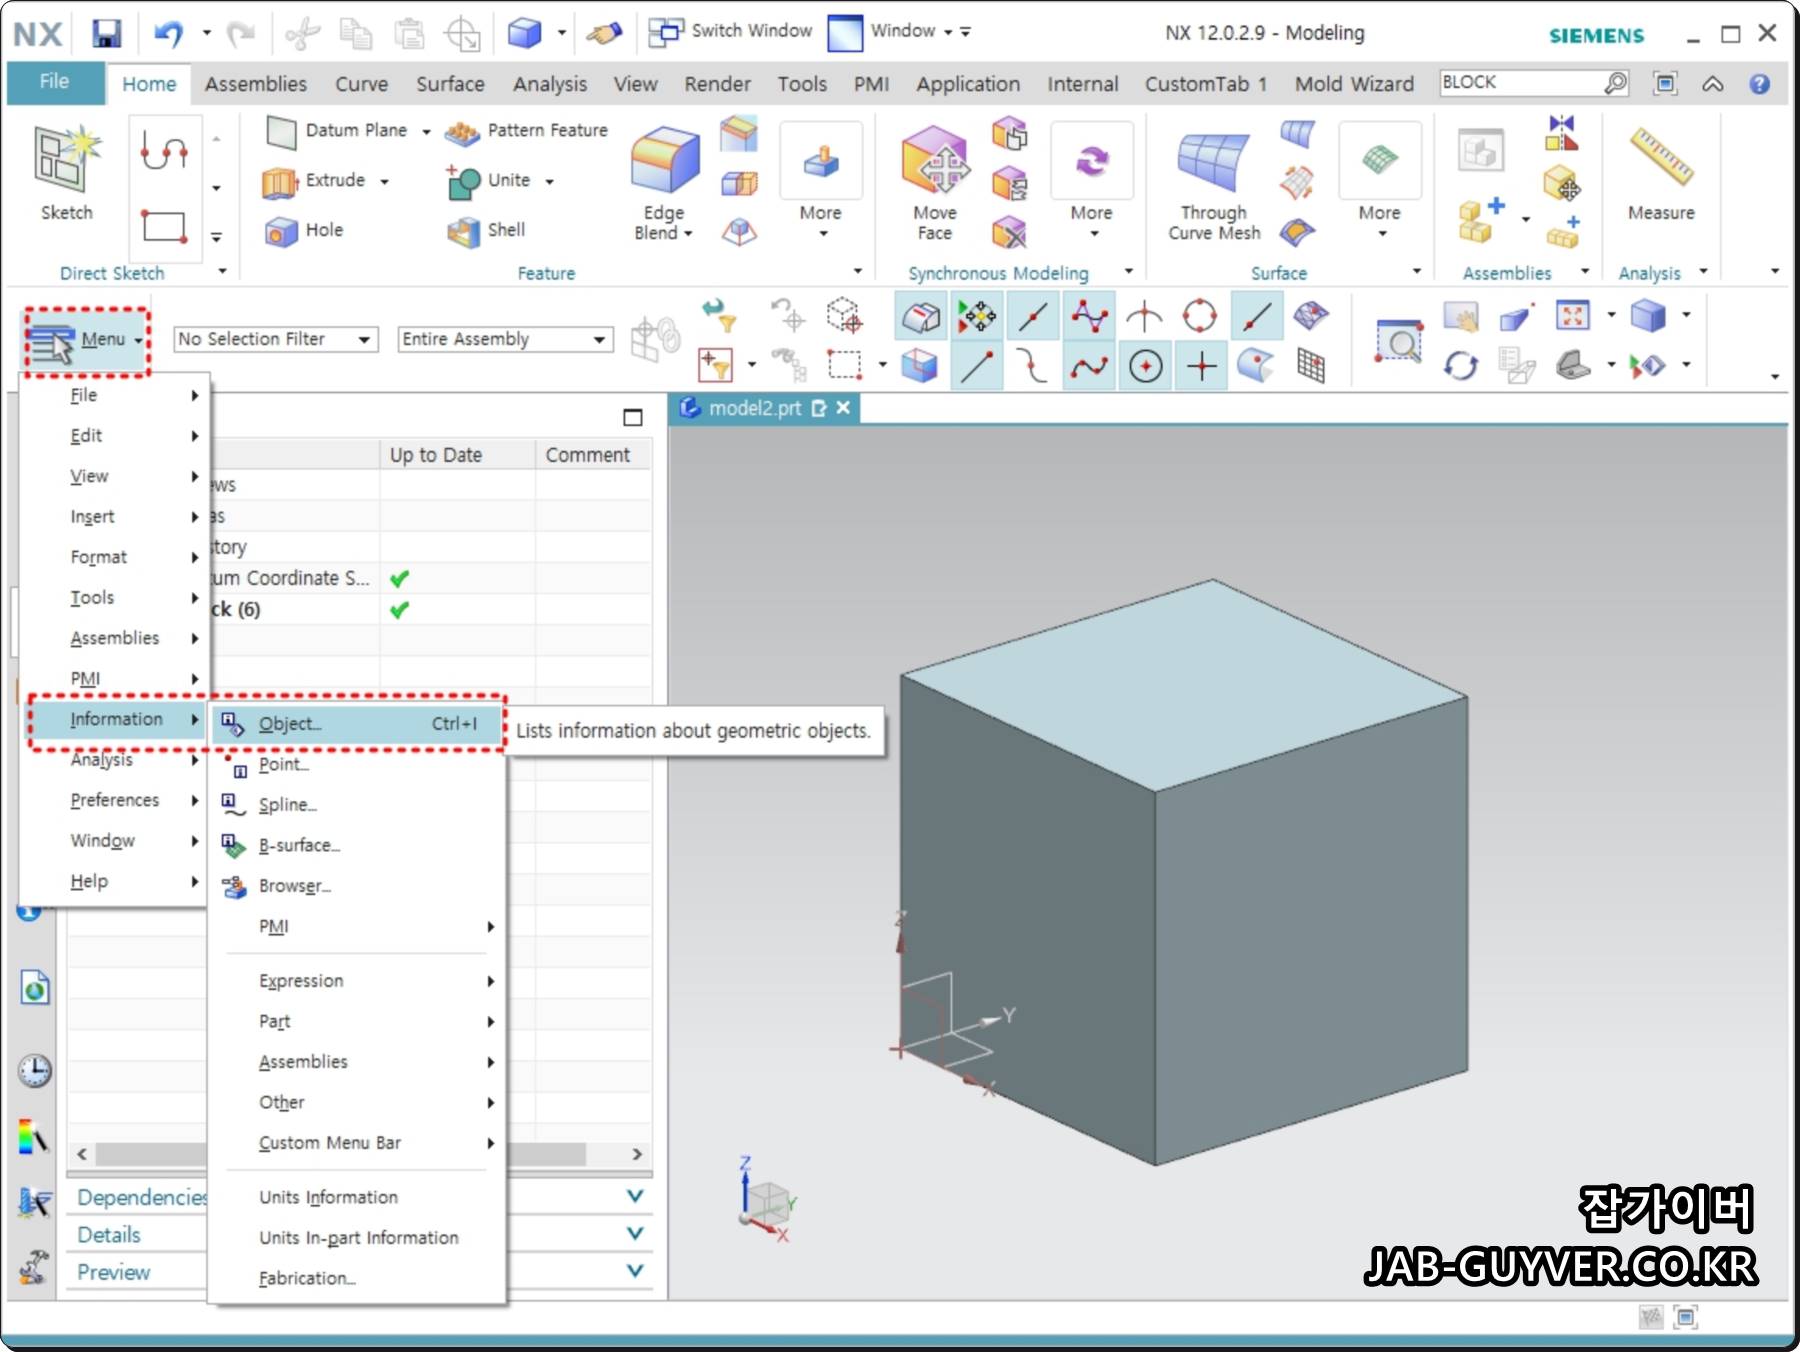Image resolution: width=1800 pixels, height=1352 pixels.
Task: Click the BLOCK command search field
Action: 1521,82
